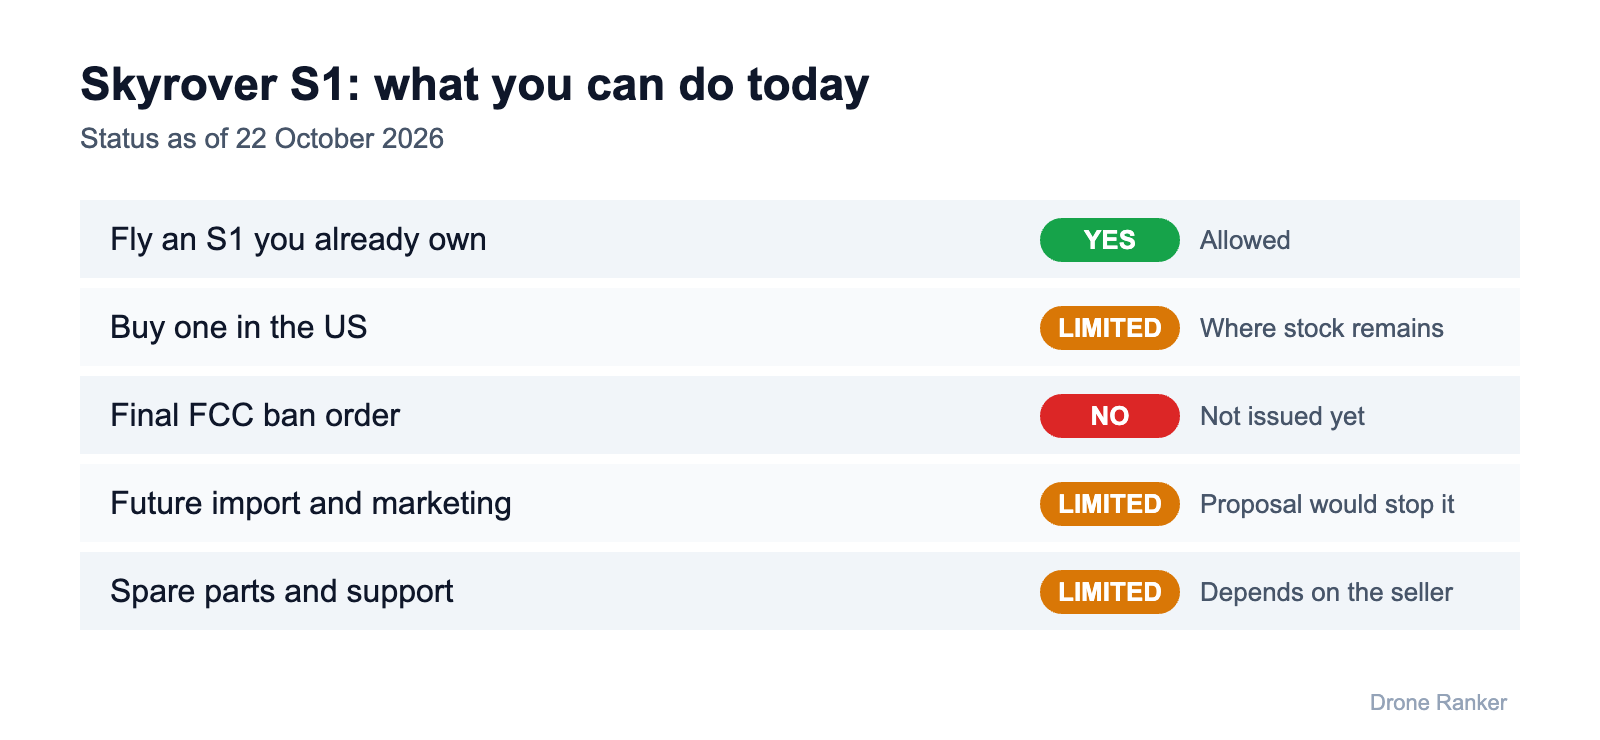Screen dimensions: 1600x740
Task: Open the Drone Ranker credit link
Action: pyautogui.click(x=1438, y=702)
